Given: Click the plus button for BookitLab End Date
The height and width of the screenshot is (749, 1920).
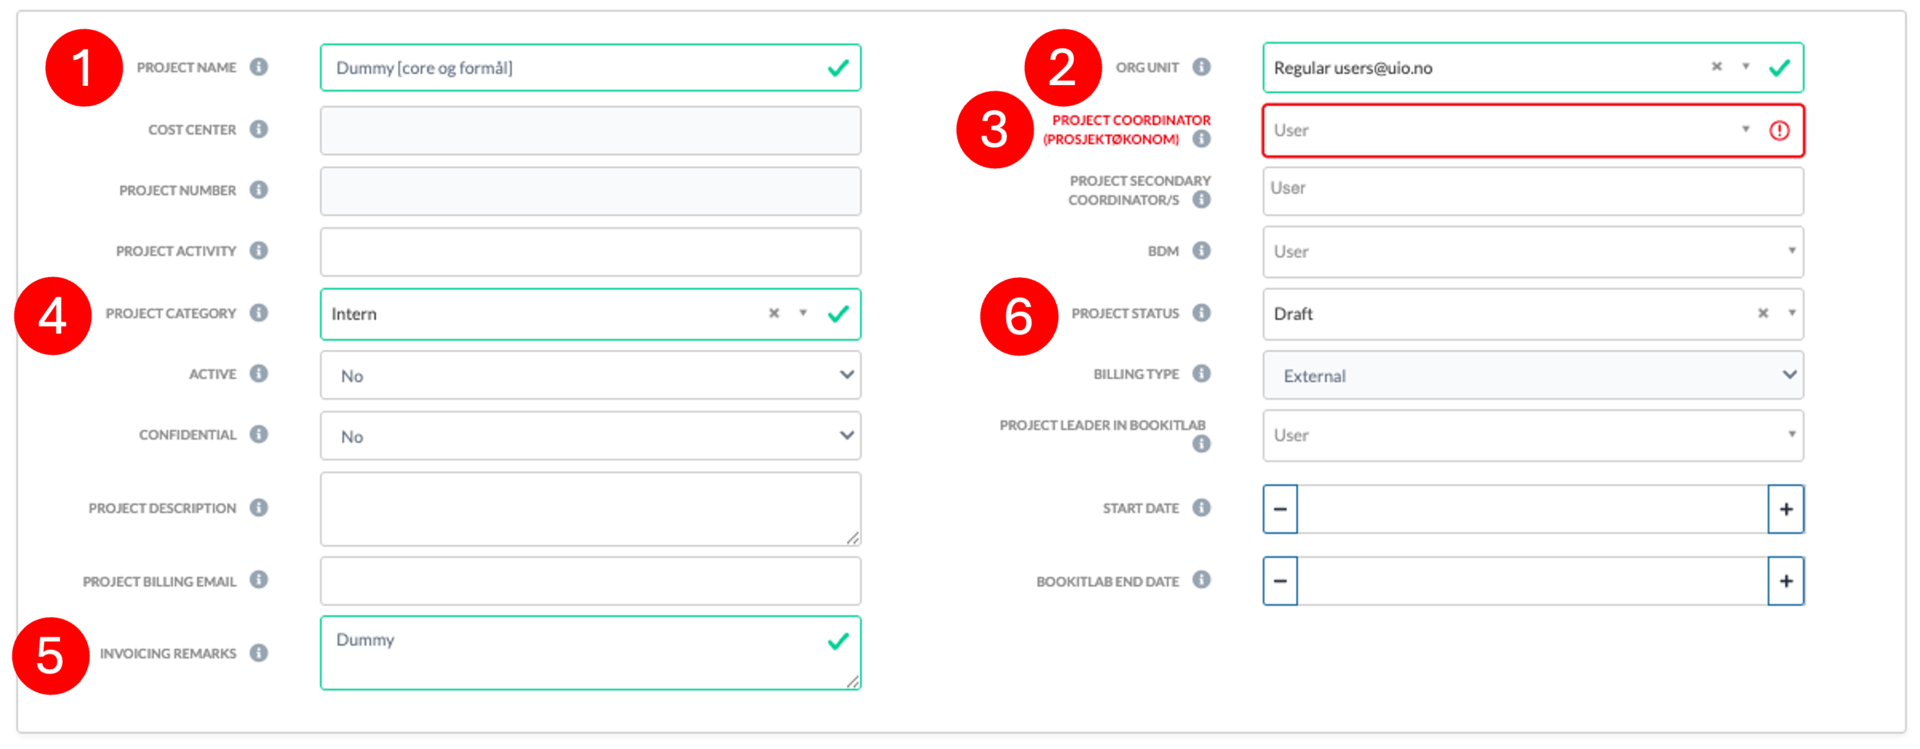Looking at the screenshot, I should (x=1786, y=581).
